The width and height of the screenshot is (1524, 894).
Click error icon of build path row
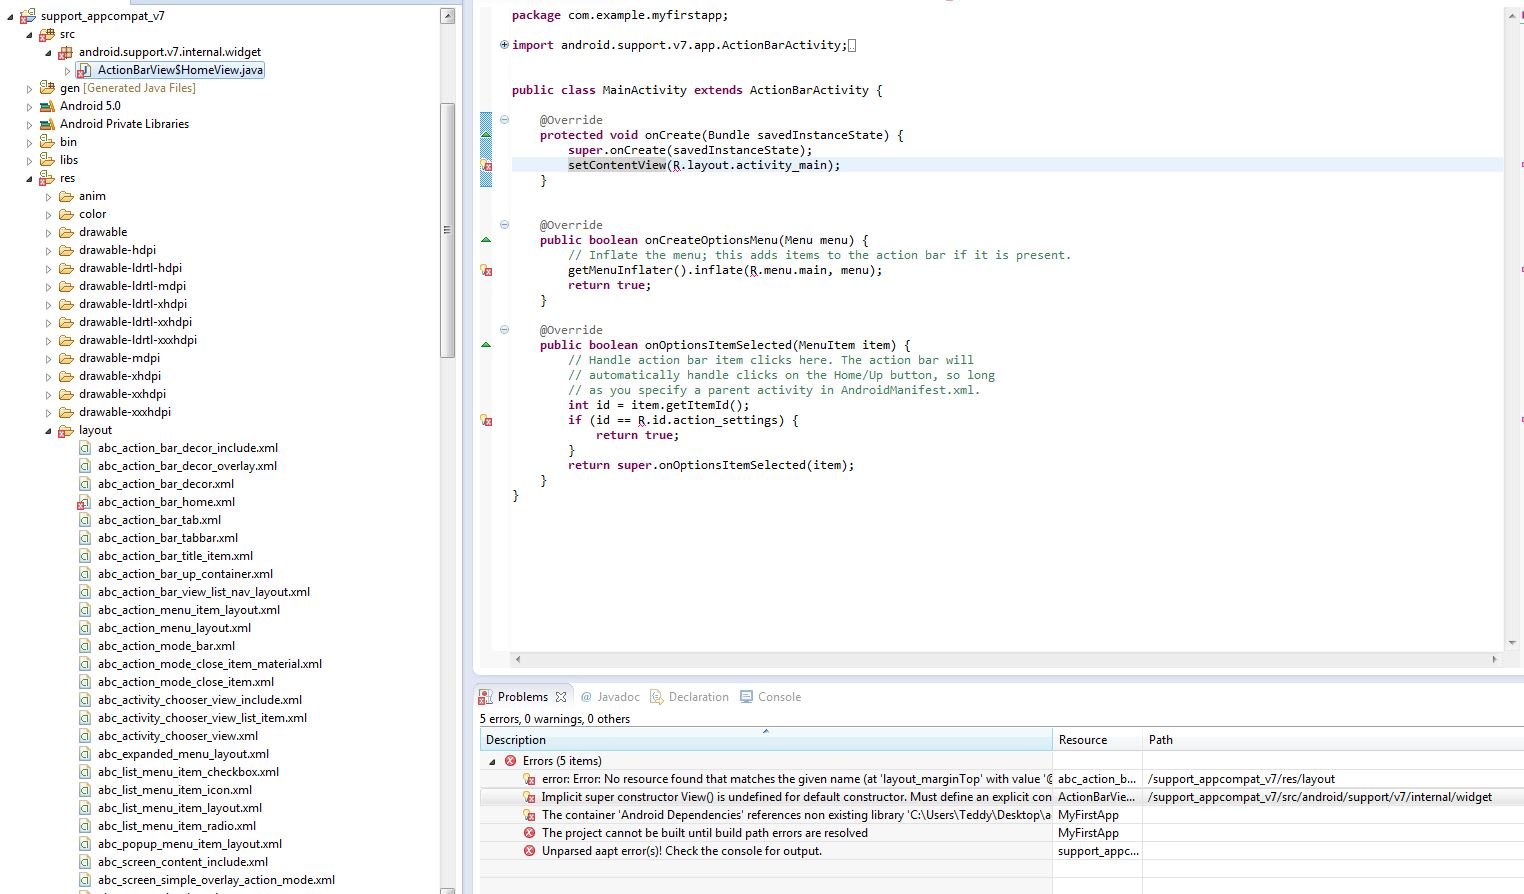(529, 833)
